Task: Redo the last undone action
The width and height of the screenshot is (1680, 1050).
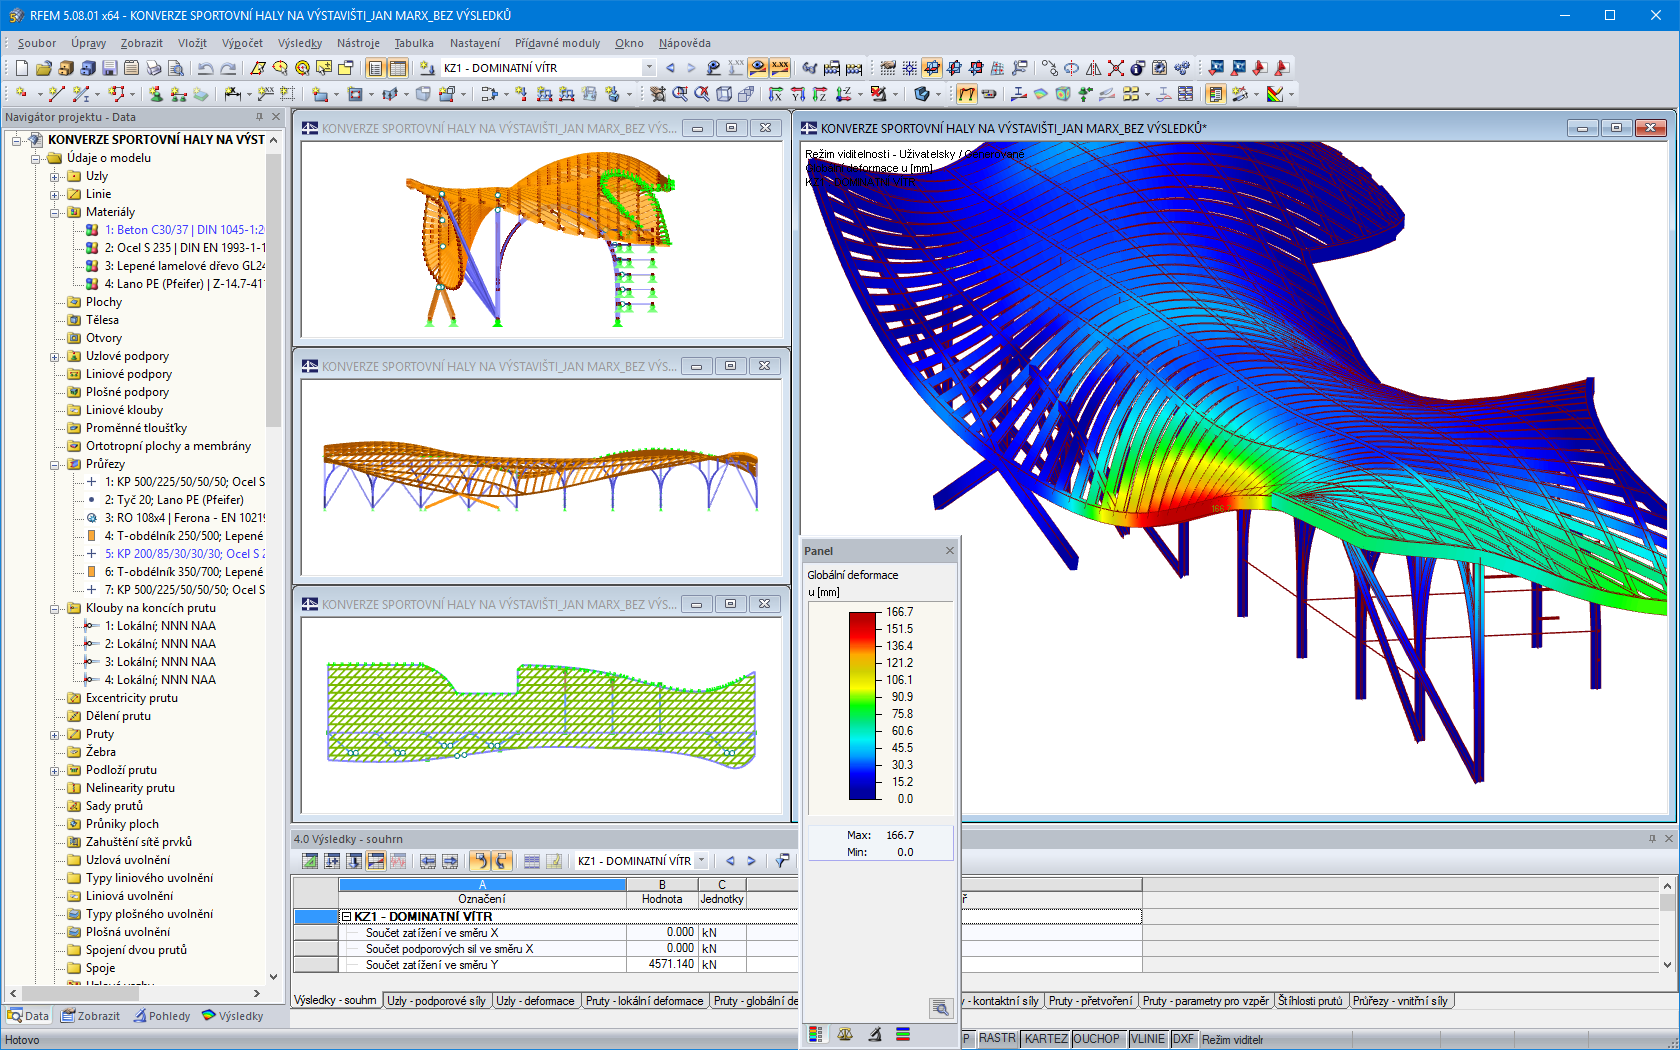Action: pyautogui.click(x=228, y=68)
